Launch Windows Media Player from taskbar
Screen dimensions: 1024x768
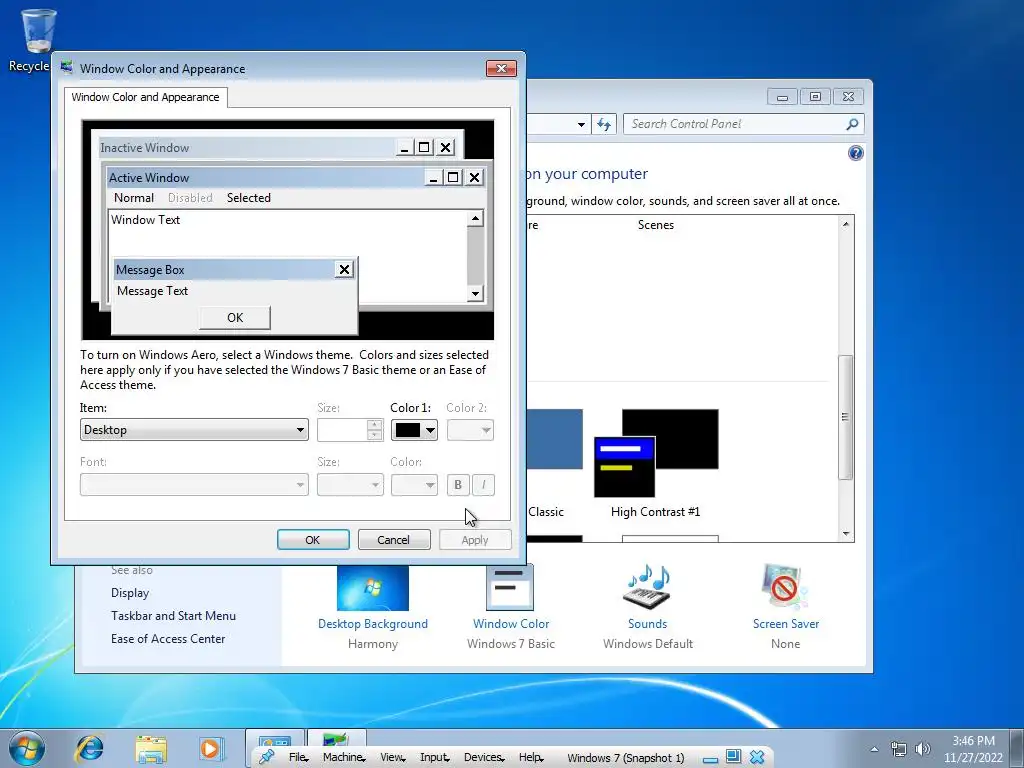coord(212,749)
